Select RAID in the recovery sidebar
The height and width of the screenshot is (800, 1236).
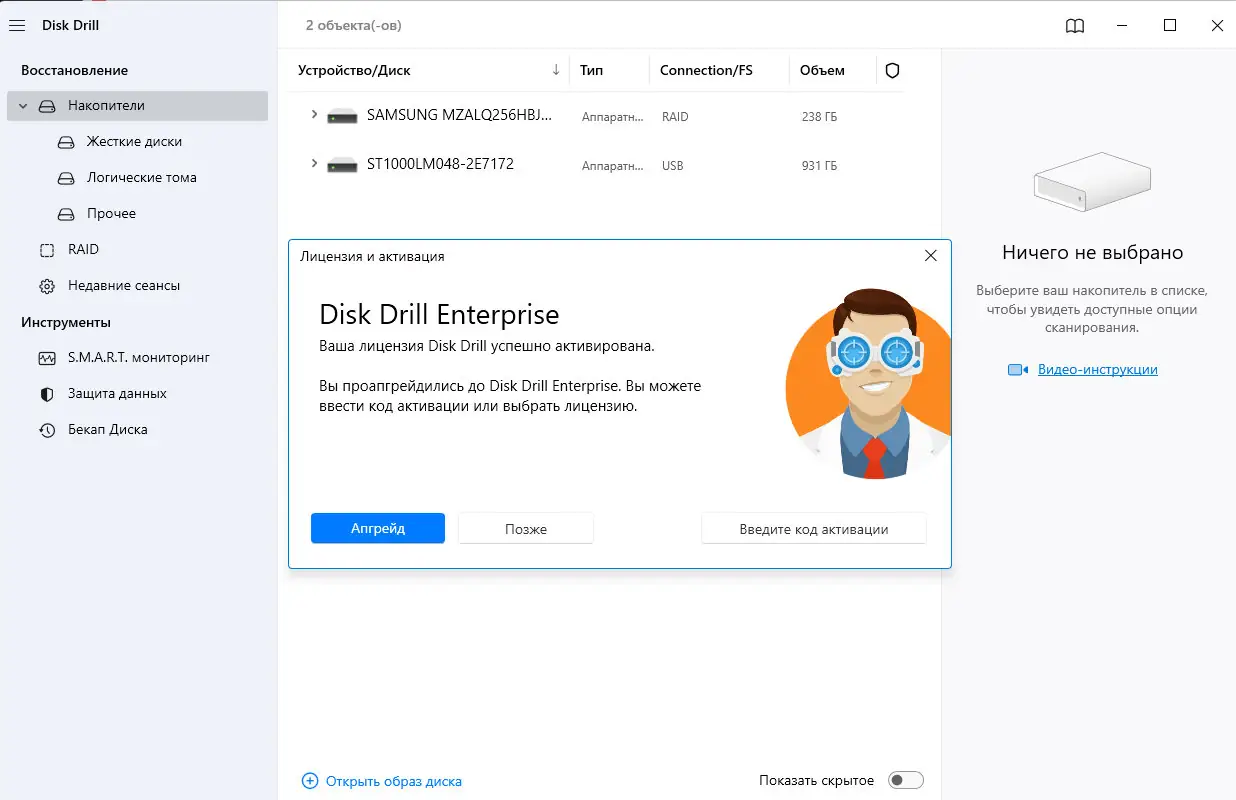tap(83, 249)
